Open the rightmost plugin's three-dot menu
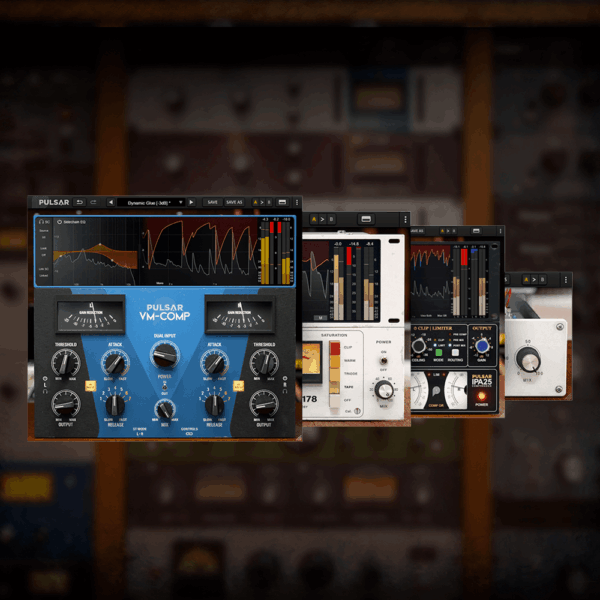Viewport: 600px width, 600px height. [566, 280]
